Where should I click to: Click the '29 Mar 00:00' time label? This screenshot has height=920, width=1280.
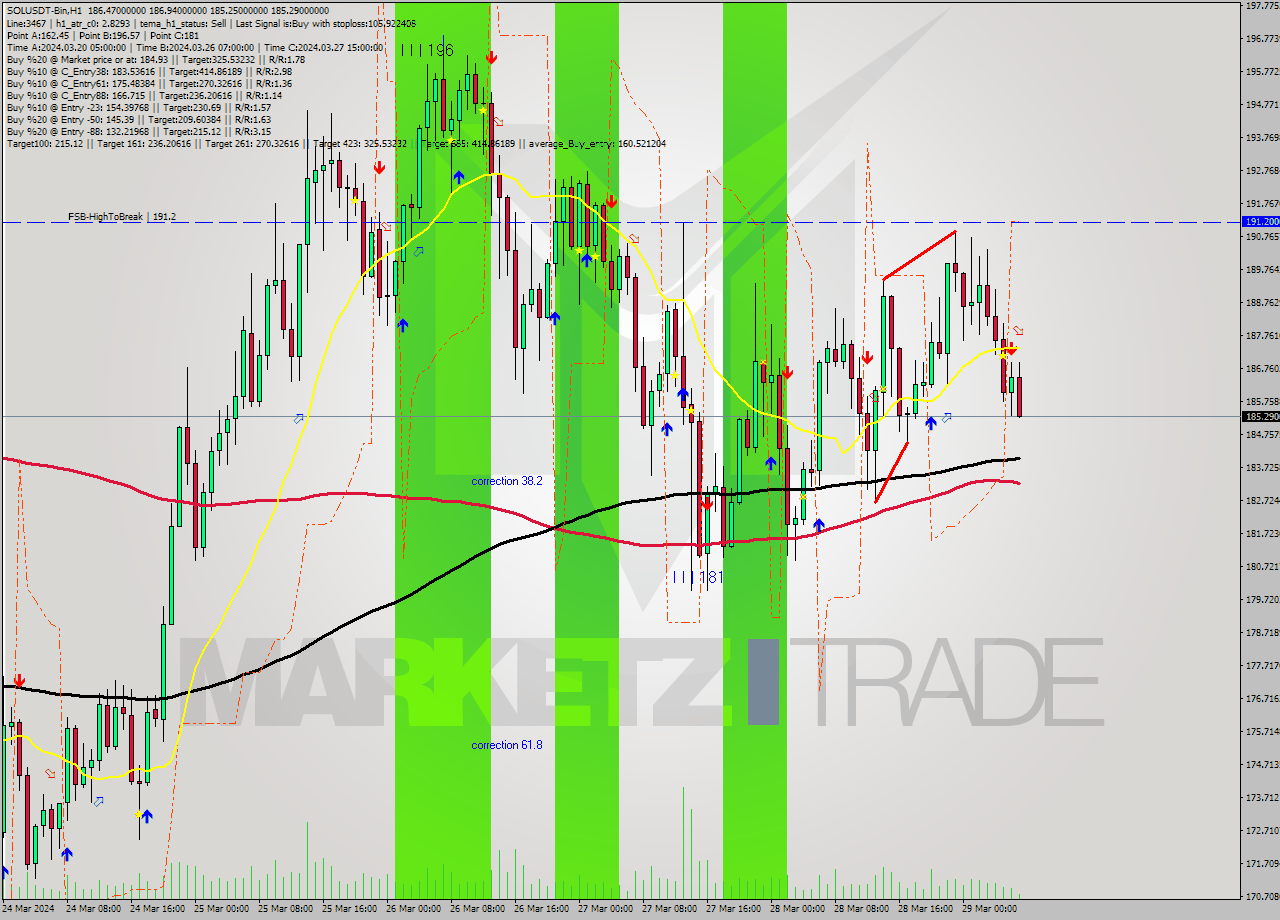989,910
